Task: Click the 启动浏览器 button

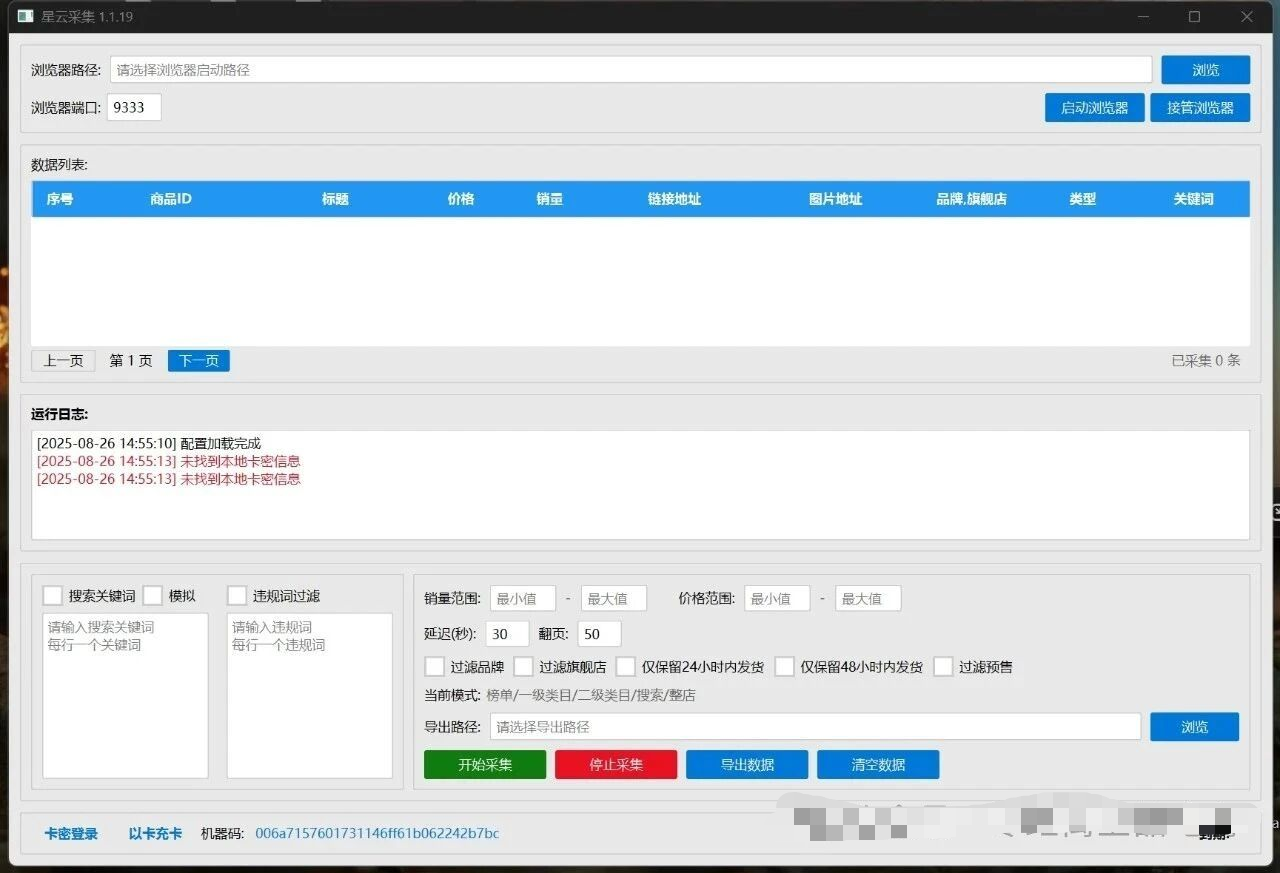Action: pyautogui.click(x=1094, y=108)
